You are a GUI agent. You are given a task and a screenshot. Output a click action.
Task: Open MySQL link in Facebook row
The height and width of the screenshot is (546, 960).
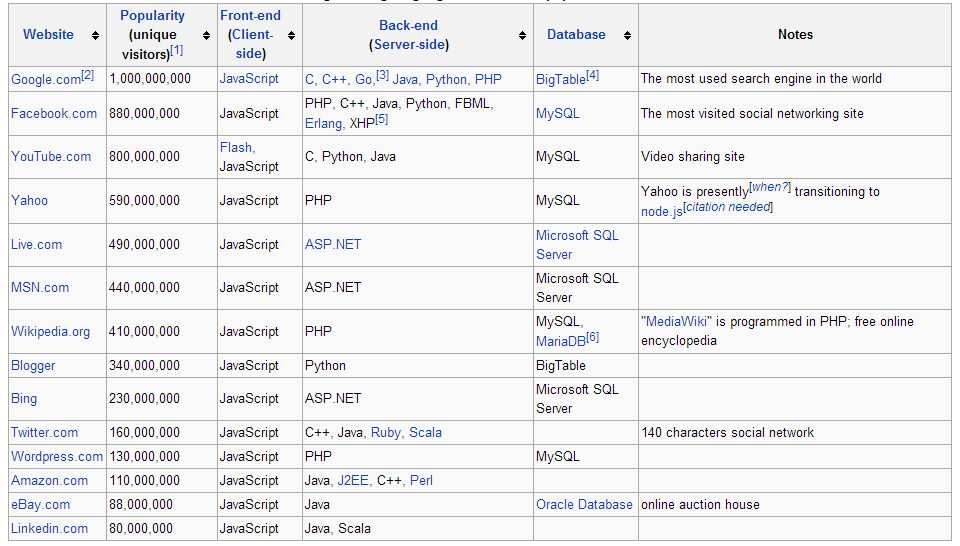tap(558, 114)
